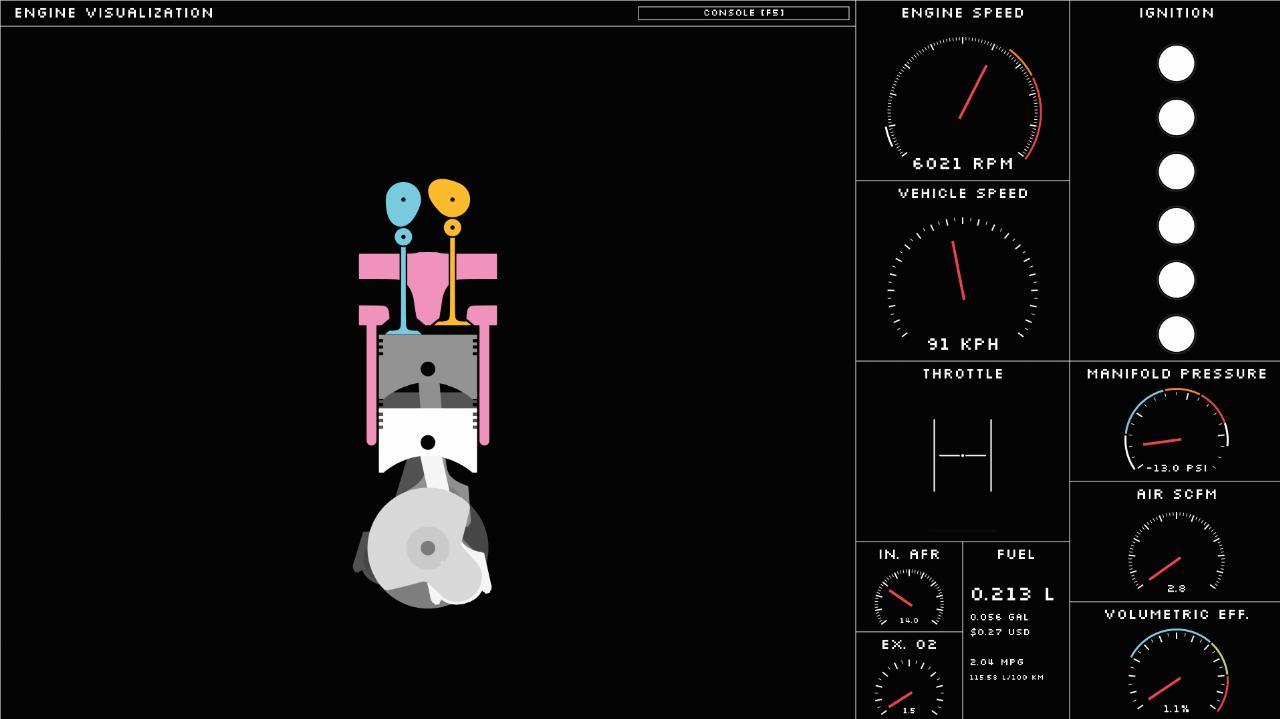Click the EX. O2 gauge
The height and width of the screenshot is (719, 1280).
click(908, 688)
